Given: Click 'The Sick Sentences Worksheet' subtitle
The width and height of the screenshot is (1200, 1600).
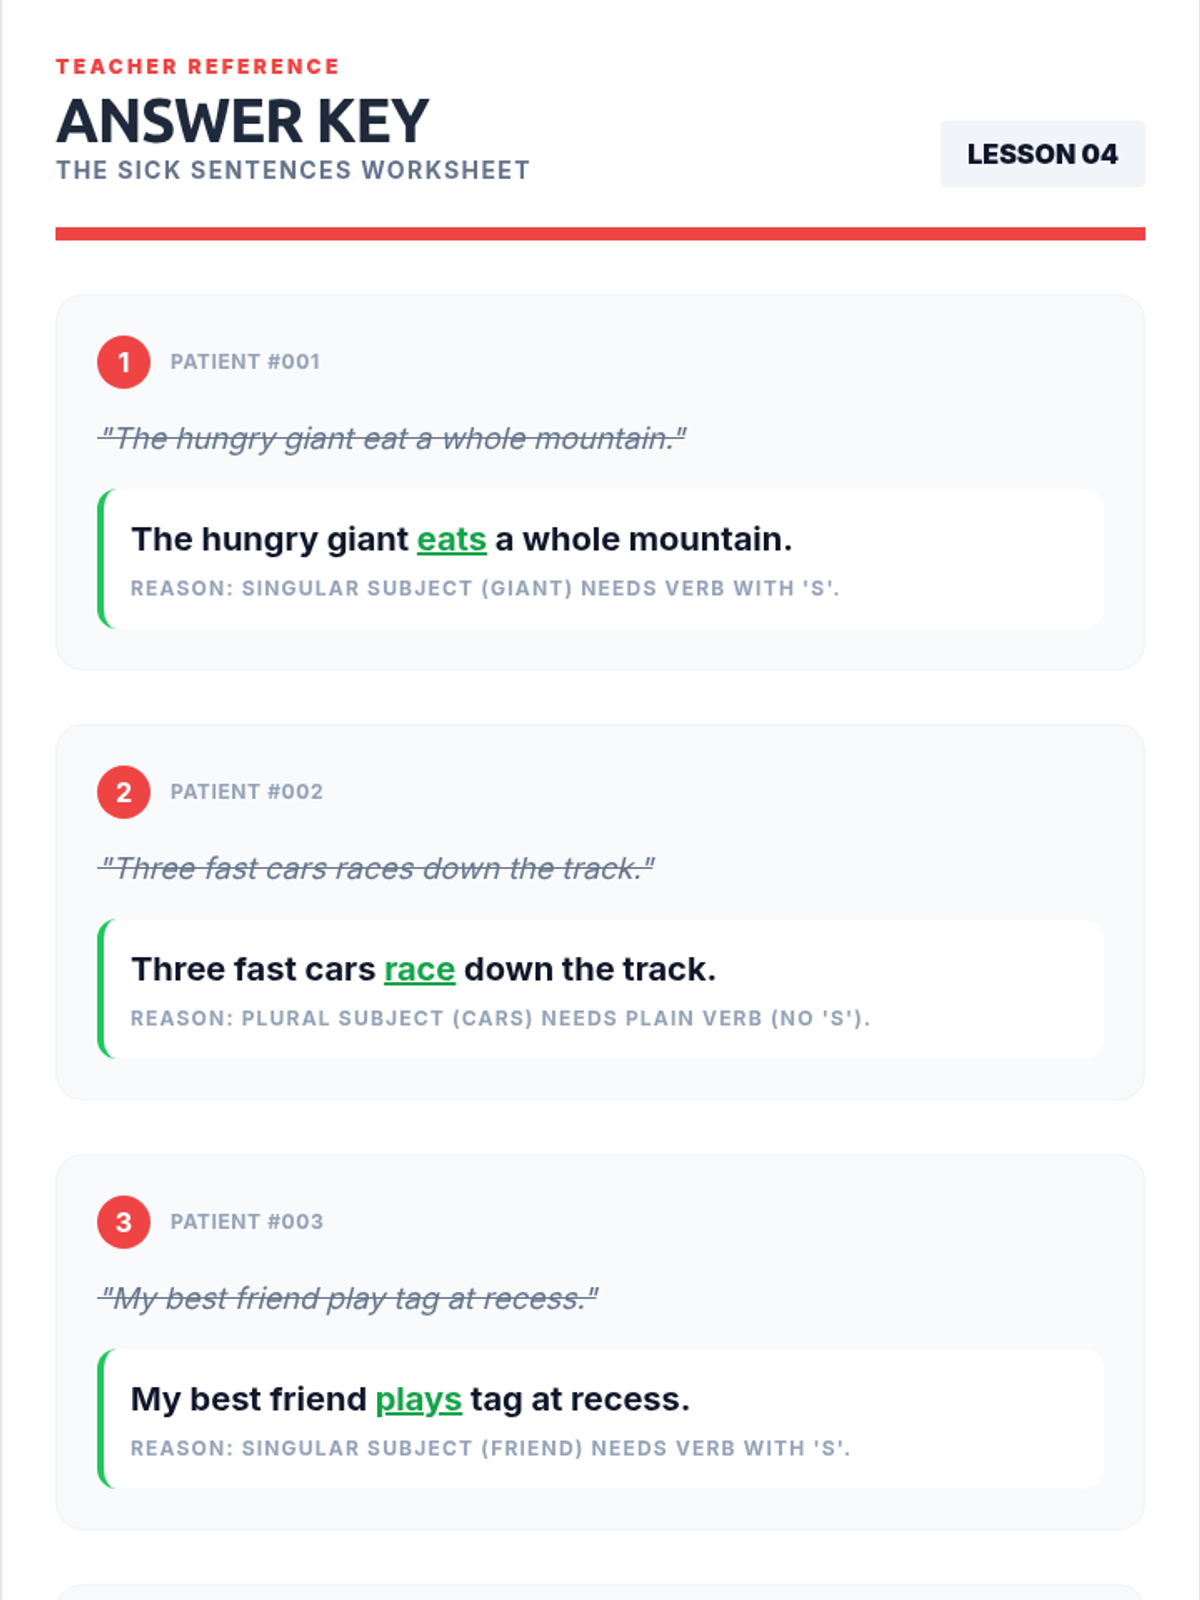Looking at the screenshot, I should tap(293, 171).
